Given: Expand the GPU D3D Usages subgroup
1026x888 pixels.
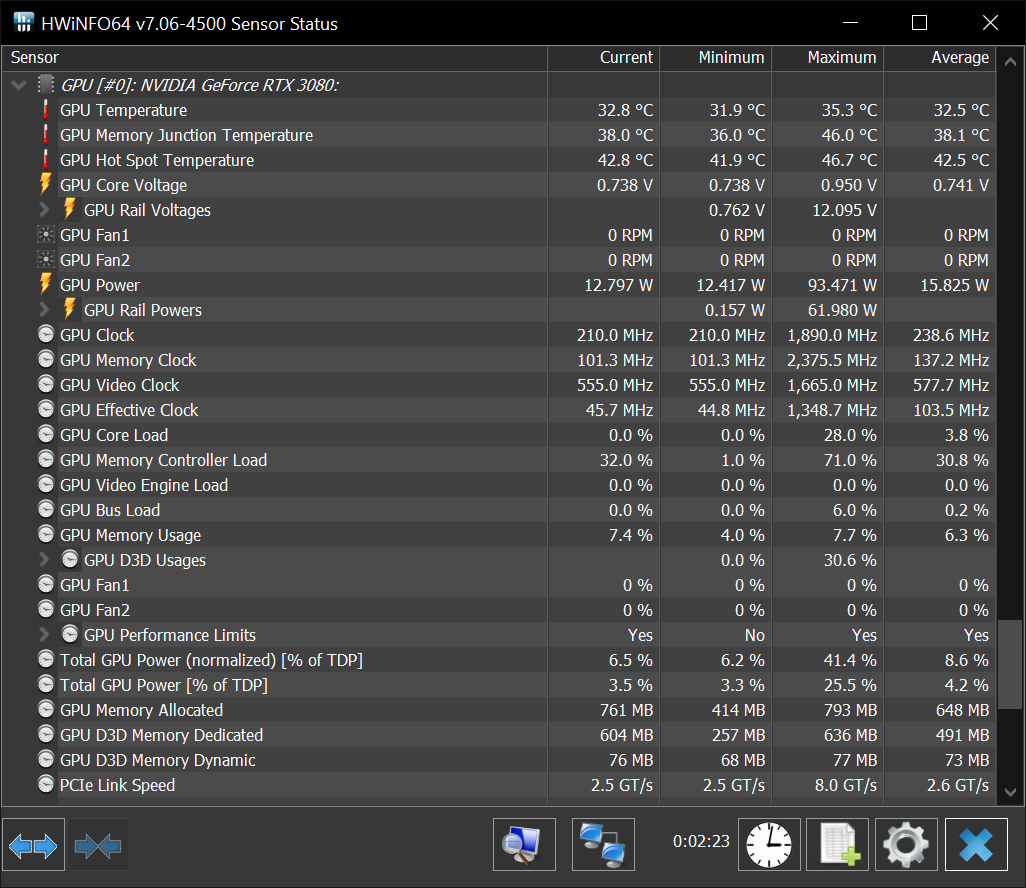Looking at the screenshot, I should pos(44,559).
